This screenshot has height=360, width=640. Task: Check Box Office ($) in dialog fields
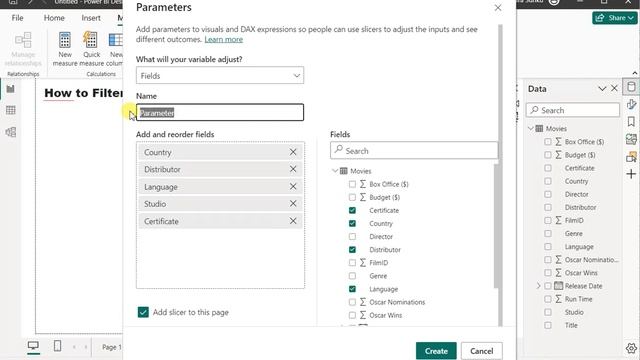(x=352, y=184)
